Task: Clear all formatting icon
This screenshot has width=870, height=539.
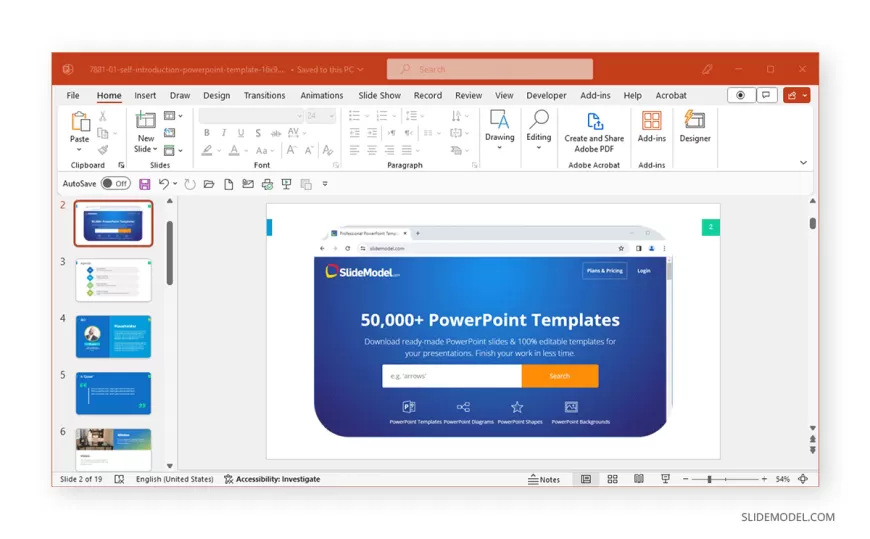Action: (328, 150)
